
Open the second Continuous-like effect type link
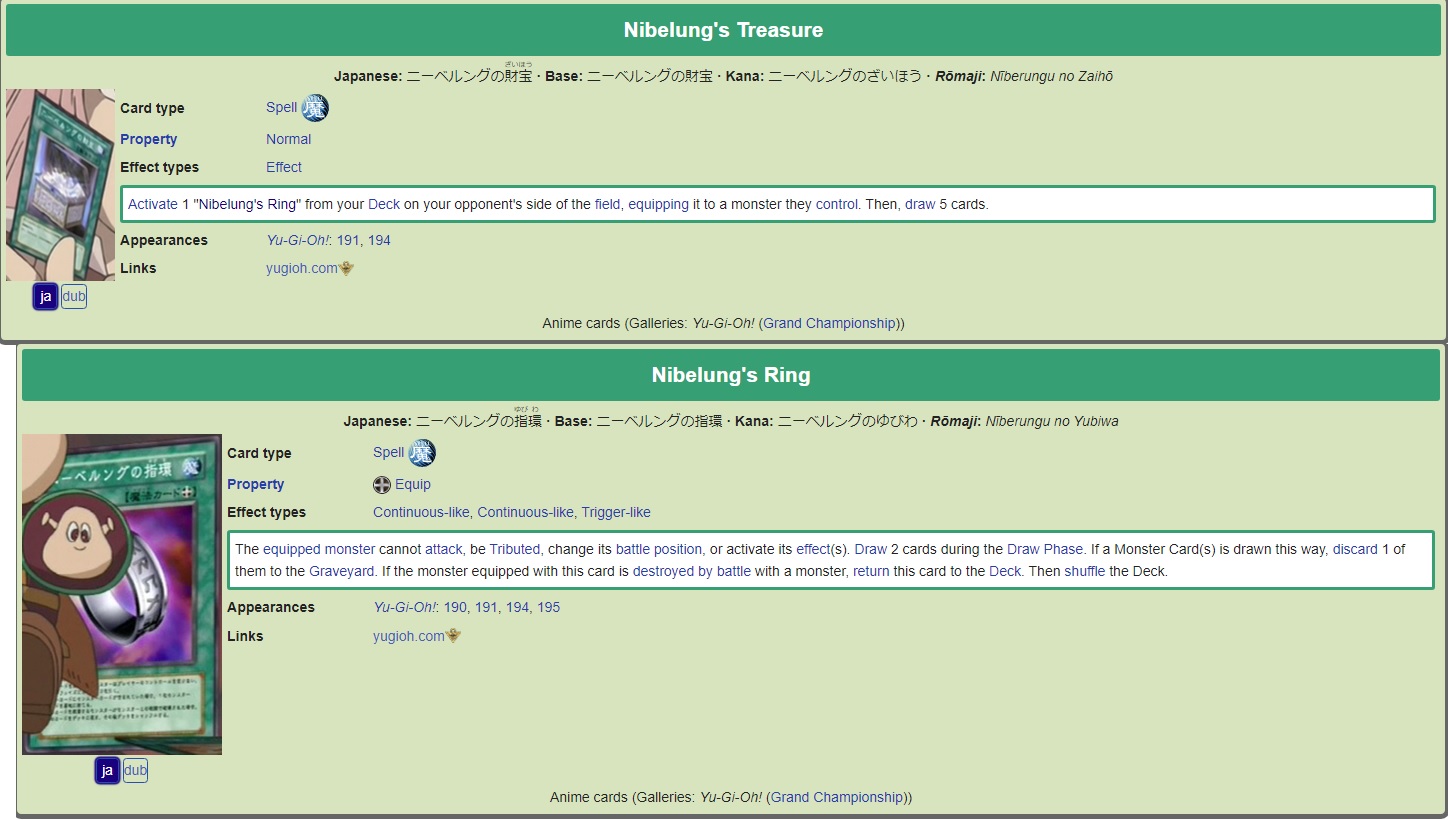525,512
